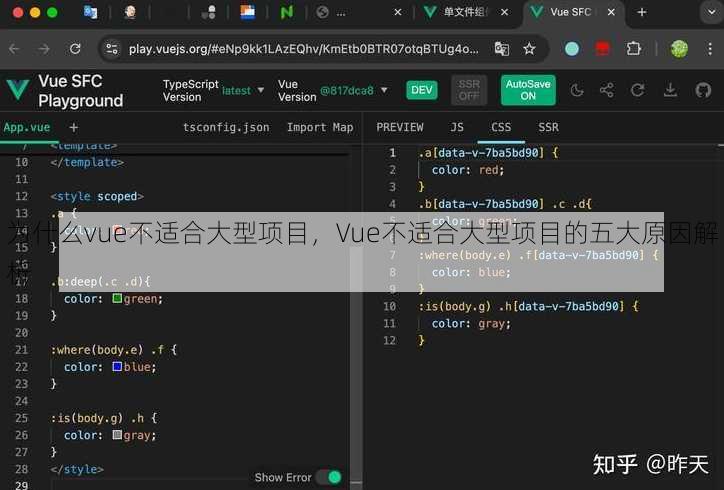Viewport: 724px width, 490px height.
Task: Click ':is(body.g) .h[data-v-7ba5bd90]' in CSS output
Action: pyautogui.click(x=521, y=306)
